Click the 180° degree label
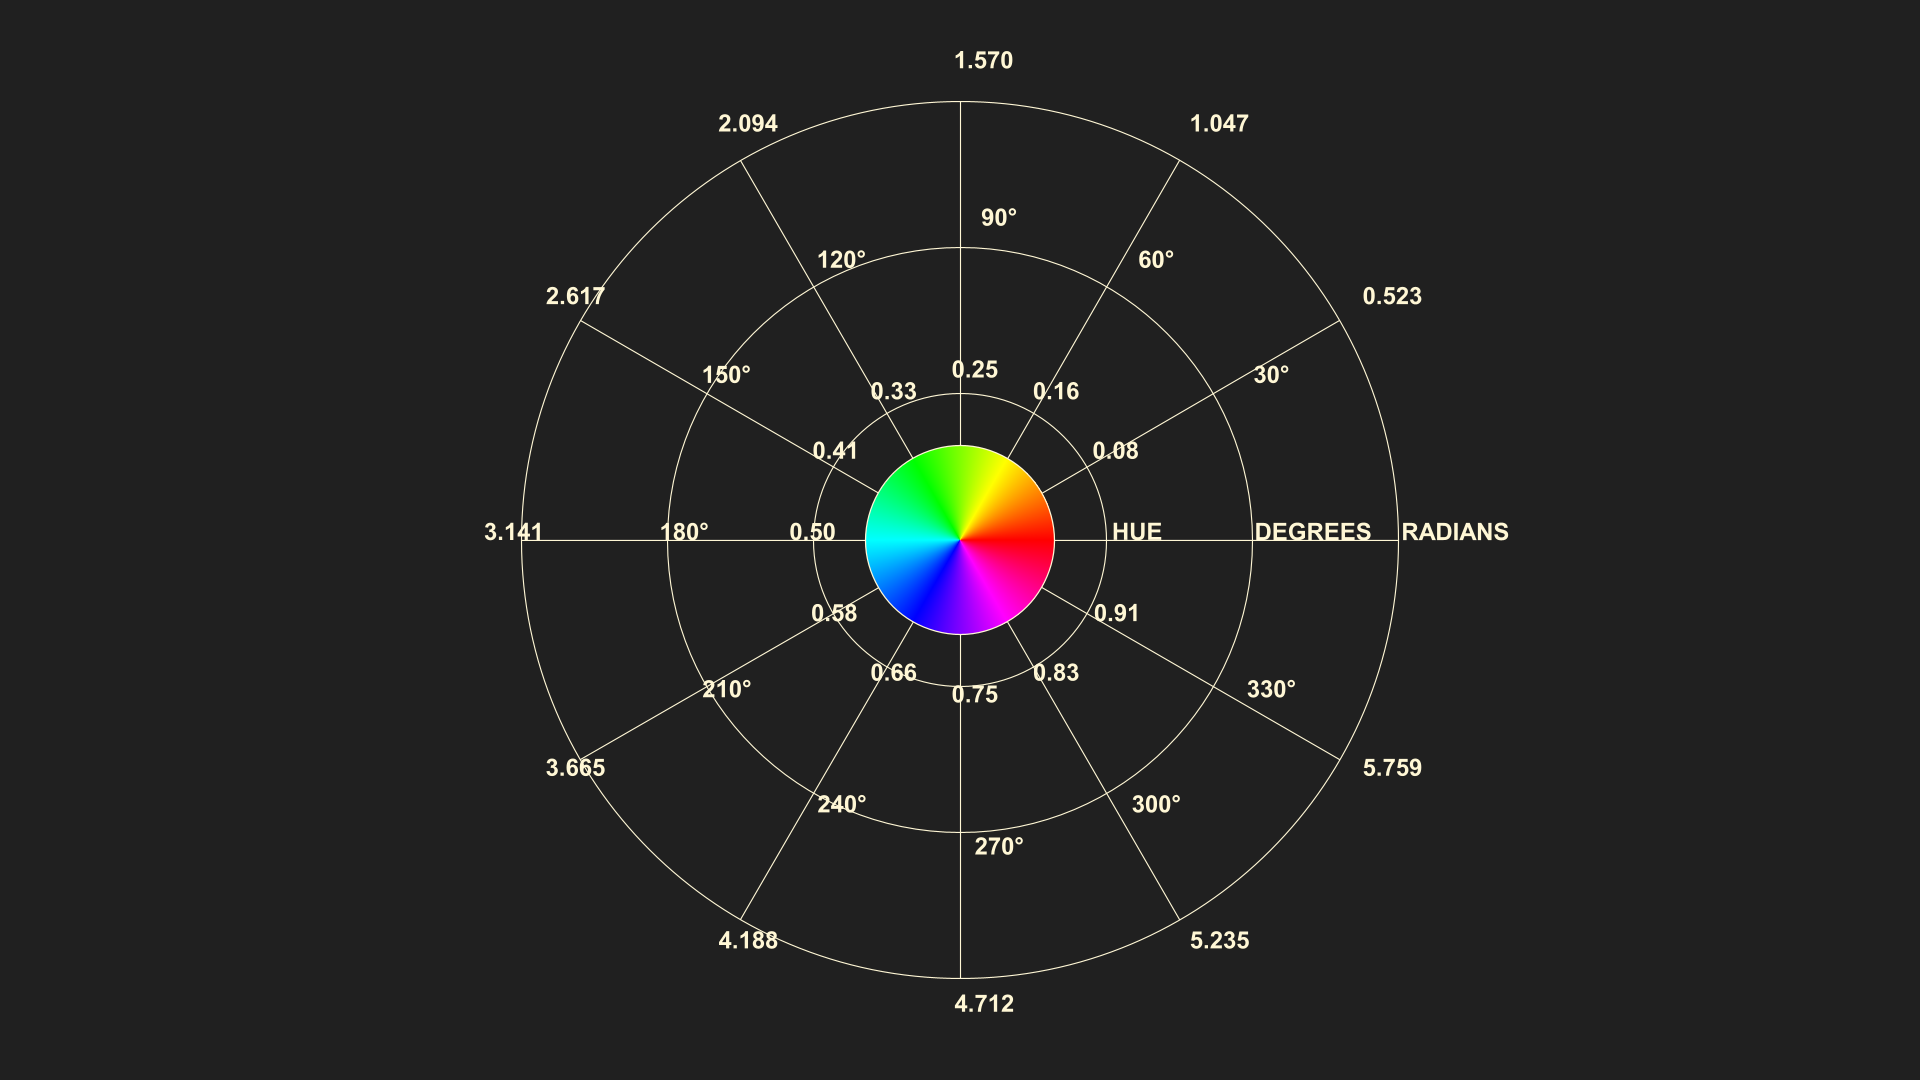This screenshot has height=1080, width=1920. click(x=684, y=532)
